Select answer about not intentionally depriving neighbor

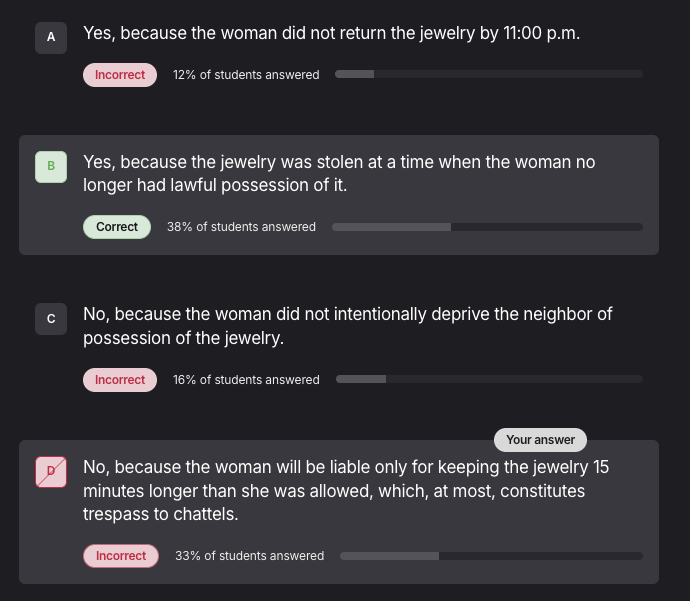(347, 326)
